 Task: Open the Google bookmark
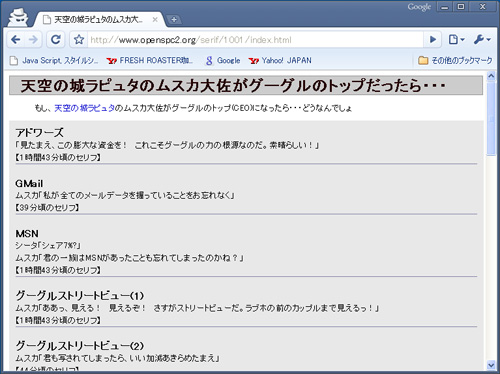click(223, 61)
